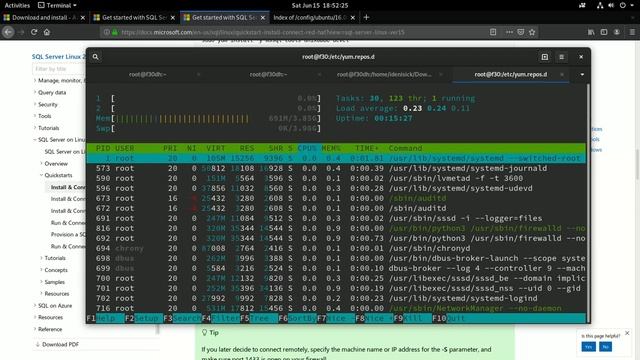Close 'Index of /config/ubuntu' browser tab
This screenshot has width=640, height=360.
click(353, 18)
